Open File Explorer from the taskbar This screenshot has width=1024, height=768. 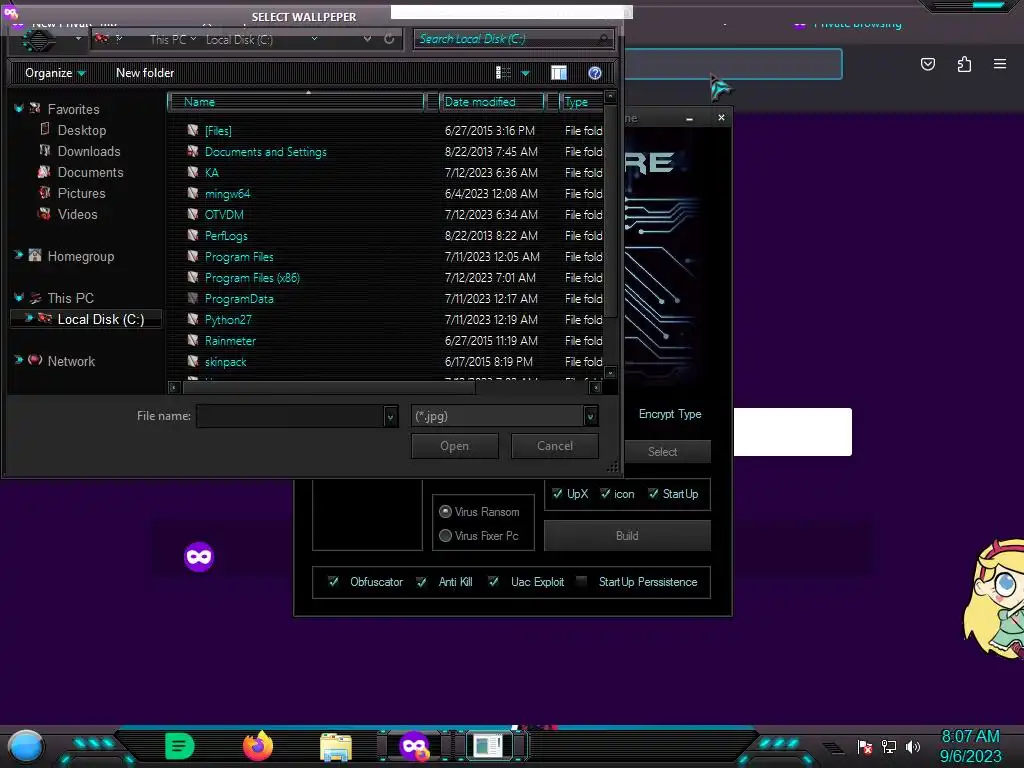[x=336, y=747]
